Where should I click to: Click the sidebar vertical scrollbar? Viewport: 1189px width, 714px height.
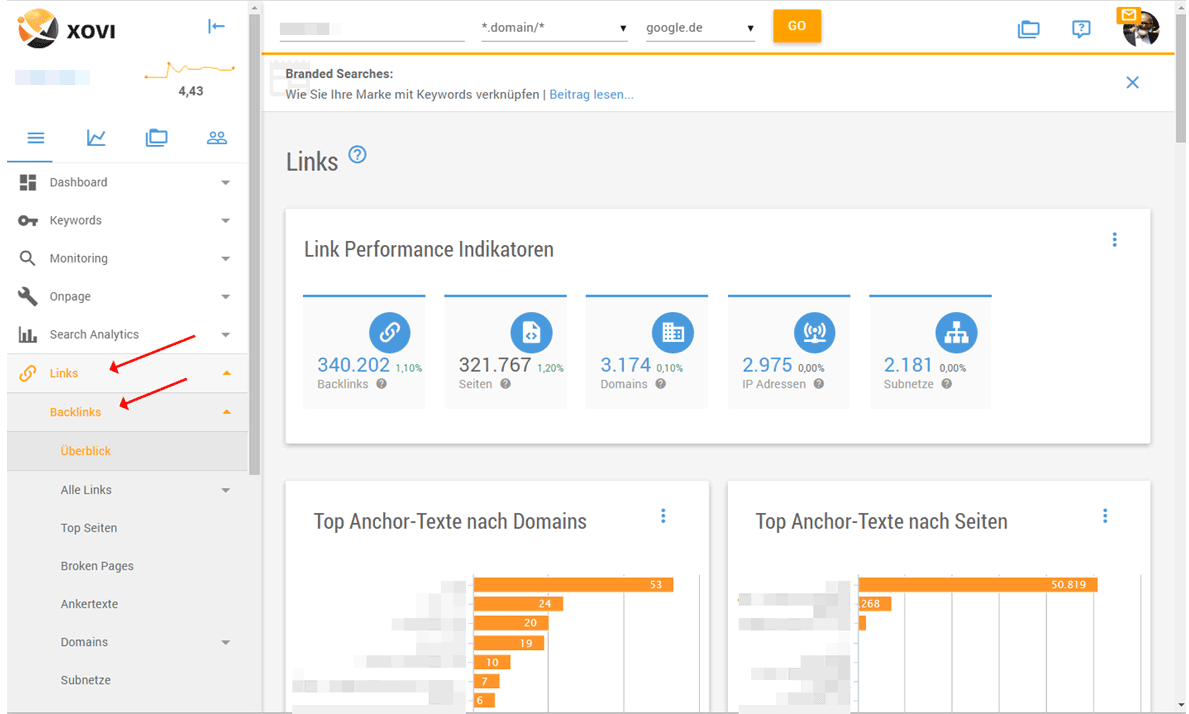coord(255,243)
